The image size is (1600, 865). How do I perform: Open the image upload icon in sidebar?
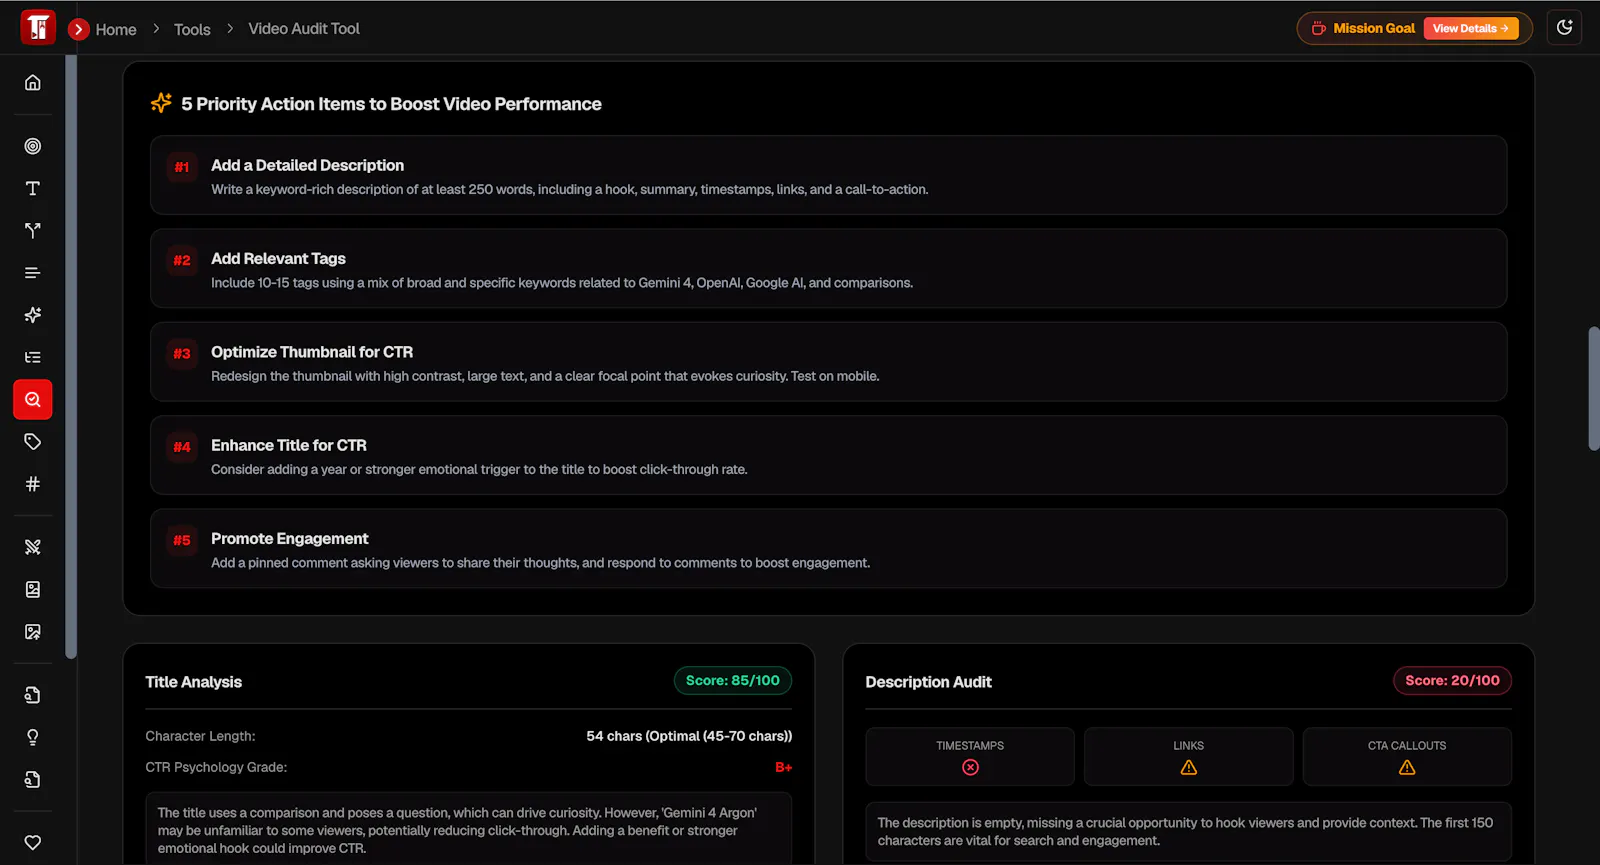(33, 632)
